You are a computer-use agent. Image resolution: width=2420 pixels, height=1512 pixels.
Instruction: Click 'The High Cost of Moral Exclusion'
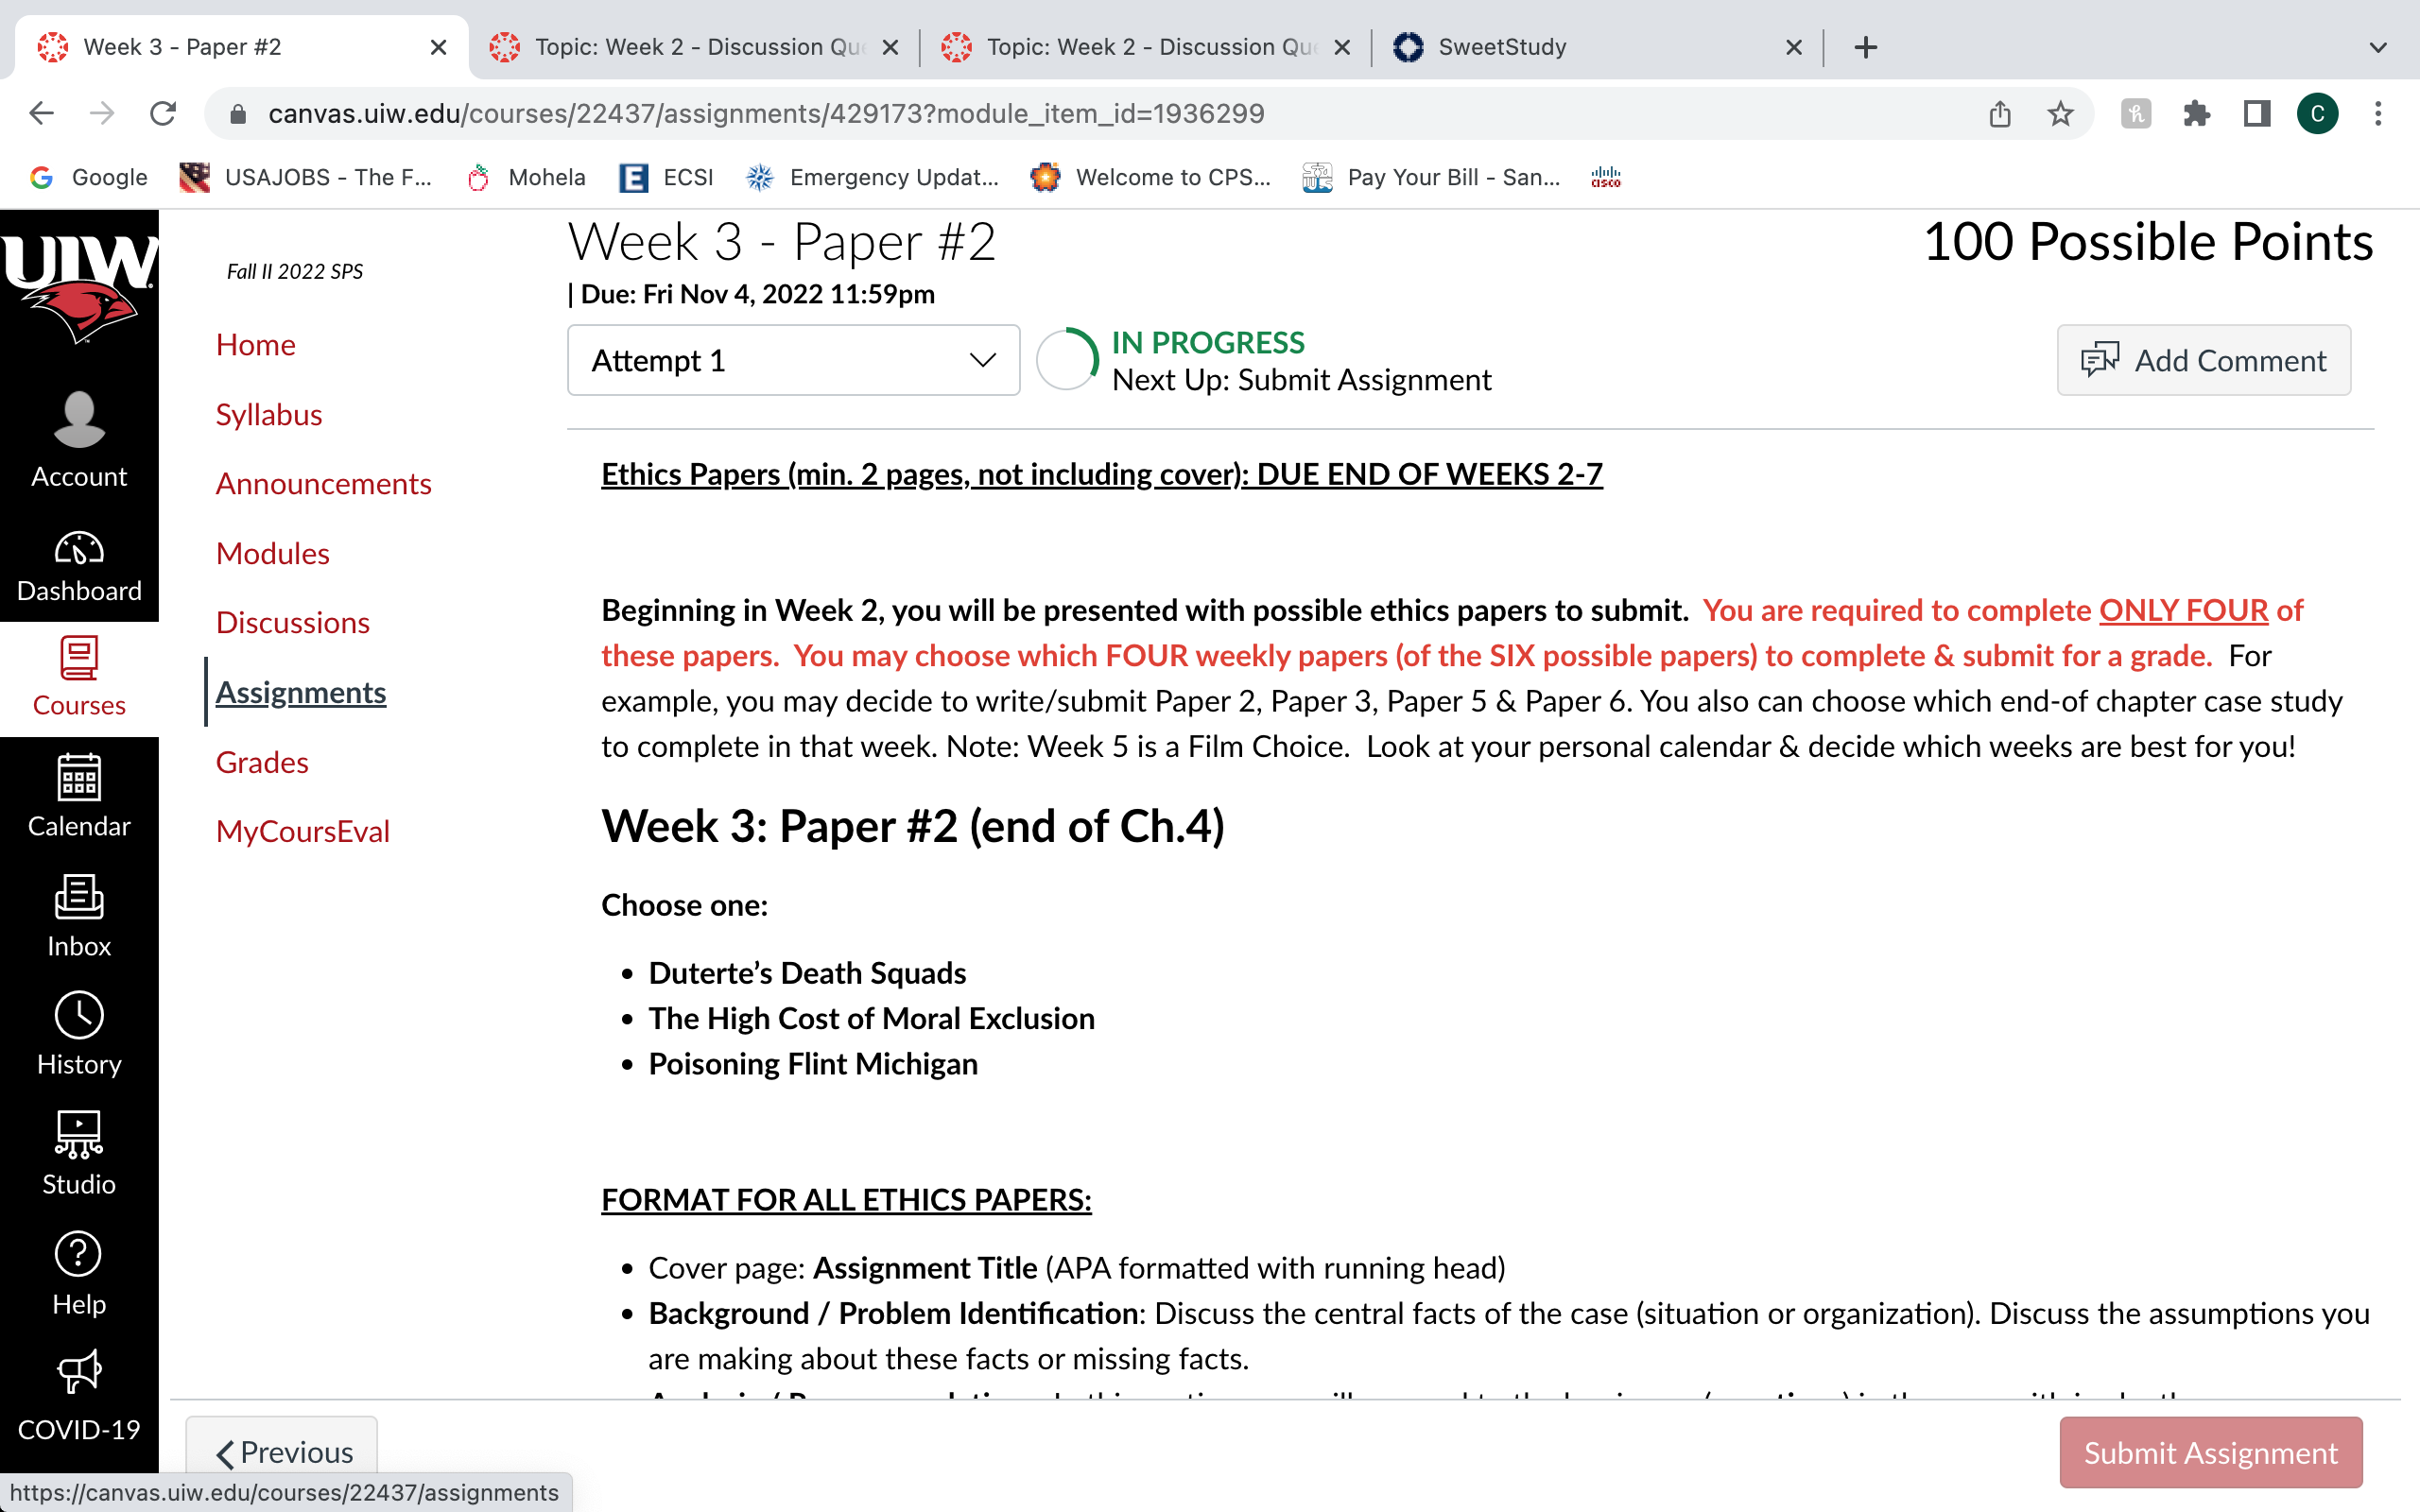coord(871,1018)
